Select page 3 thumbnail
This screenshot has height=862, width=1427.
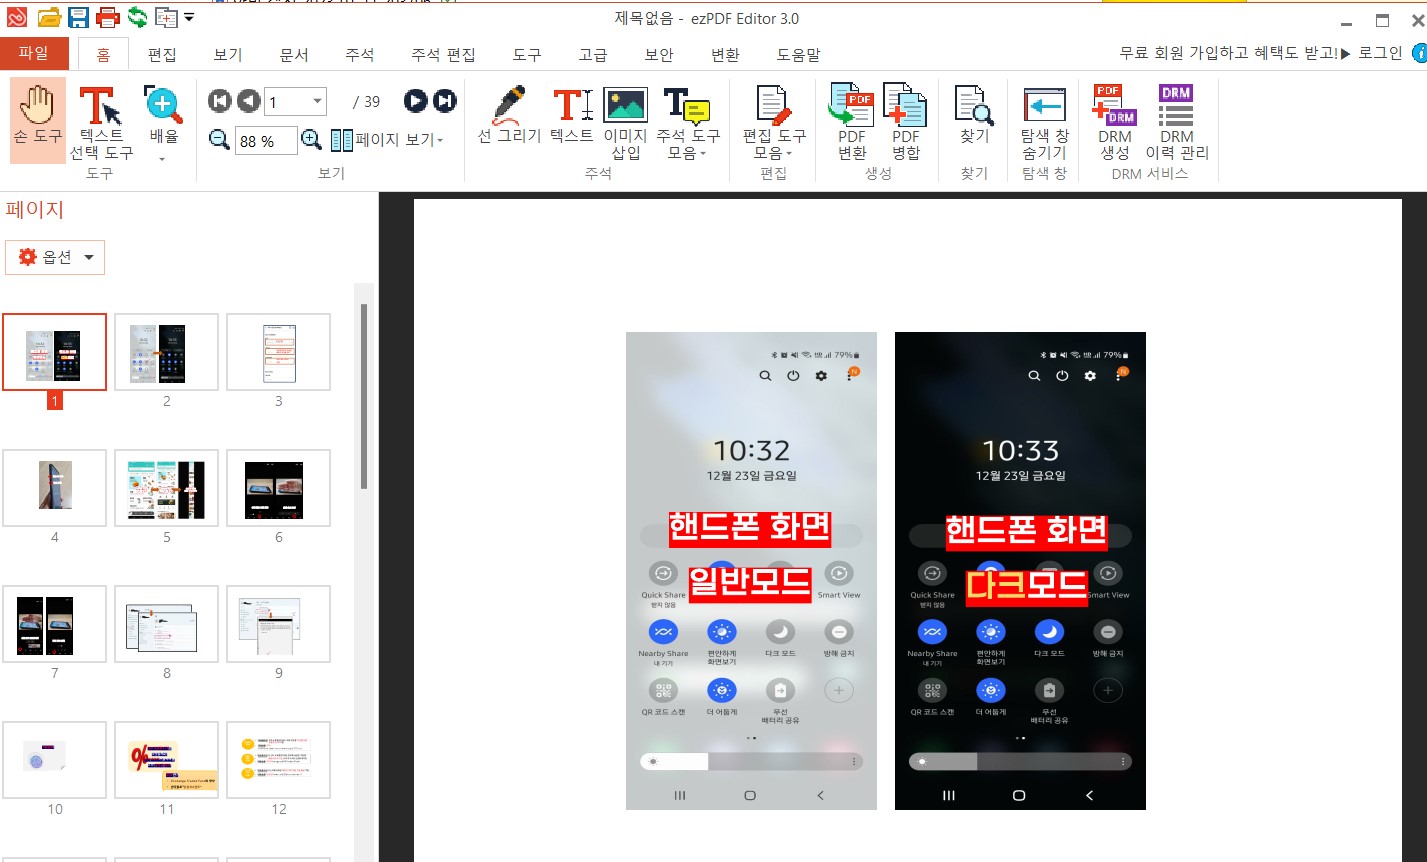point(278,352)
